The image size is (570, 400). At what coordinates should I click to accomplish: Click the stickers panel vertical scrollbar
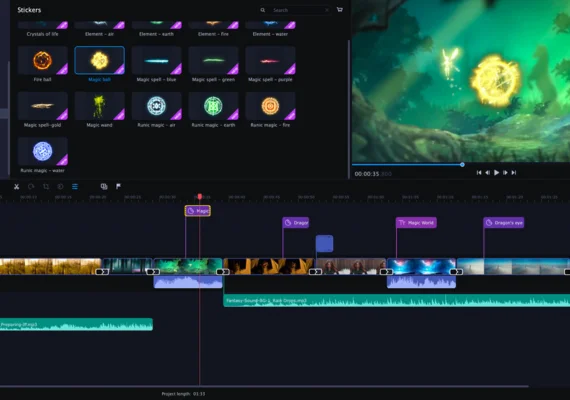[349, 109]
